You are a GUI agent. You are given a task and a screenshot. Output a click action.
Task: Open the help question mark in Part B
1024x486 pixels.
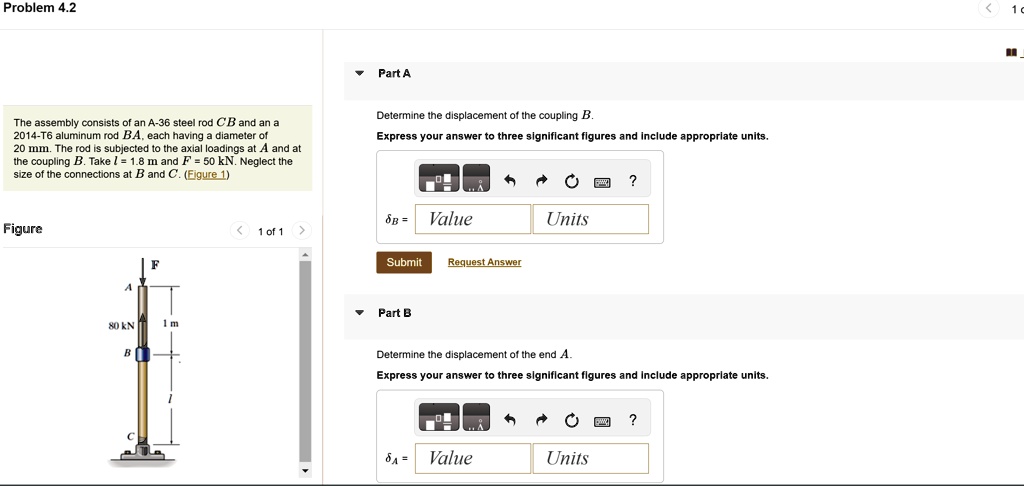point(632,420)
